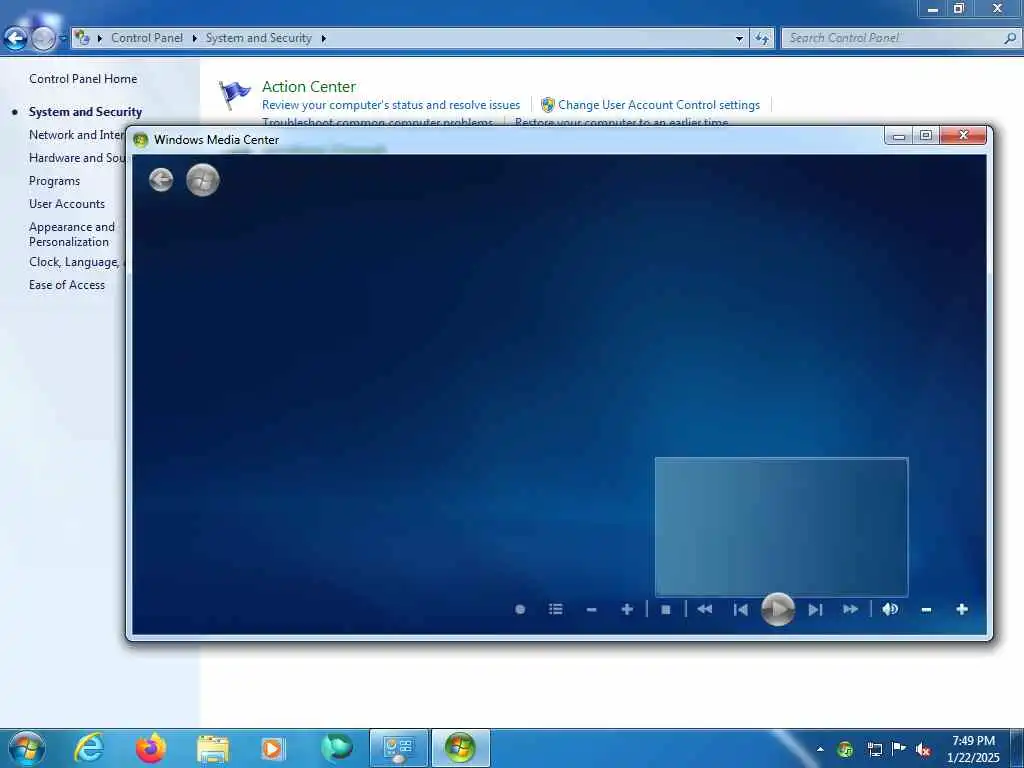1024x768 pixels.
Task: Open Clock, Language category
Action: click(x=76, y=262)
